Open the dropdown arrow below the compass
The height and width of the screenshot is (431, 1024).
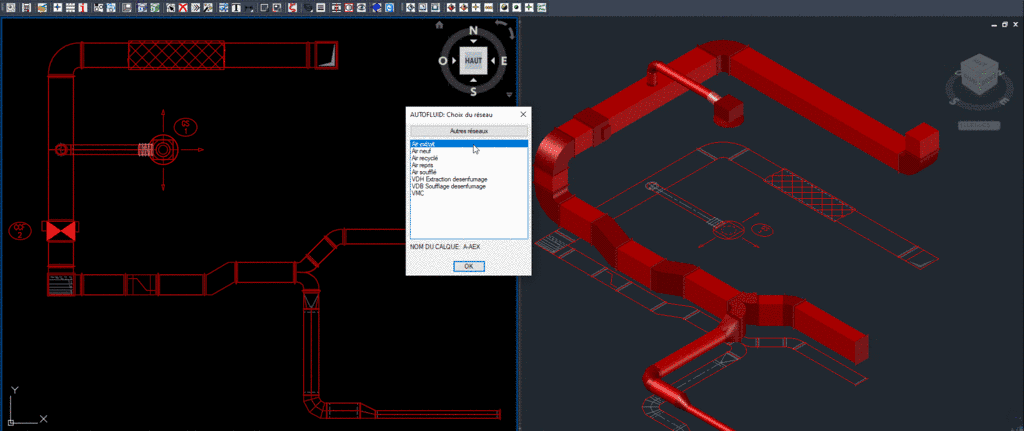[x=509, y=95]
